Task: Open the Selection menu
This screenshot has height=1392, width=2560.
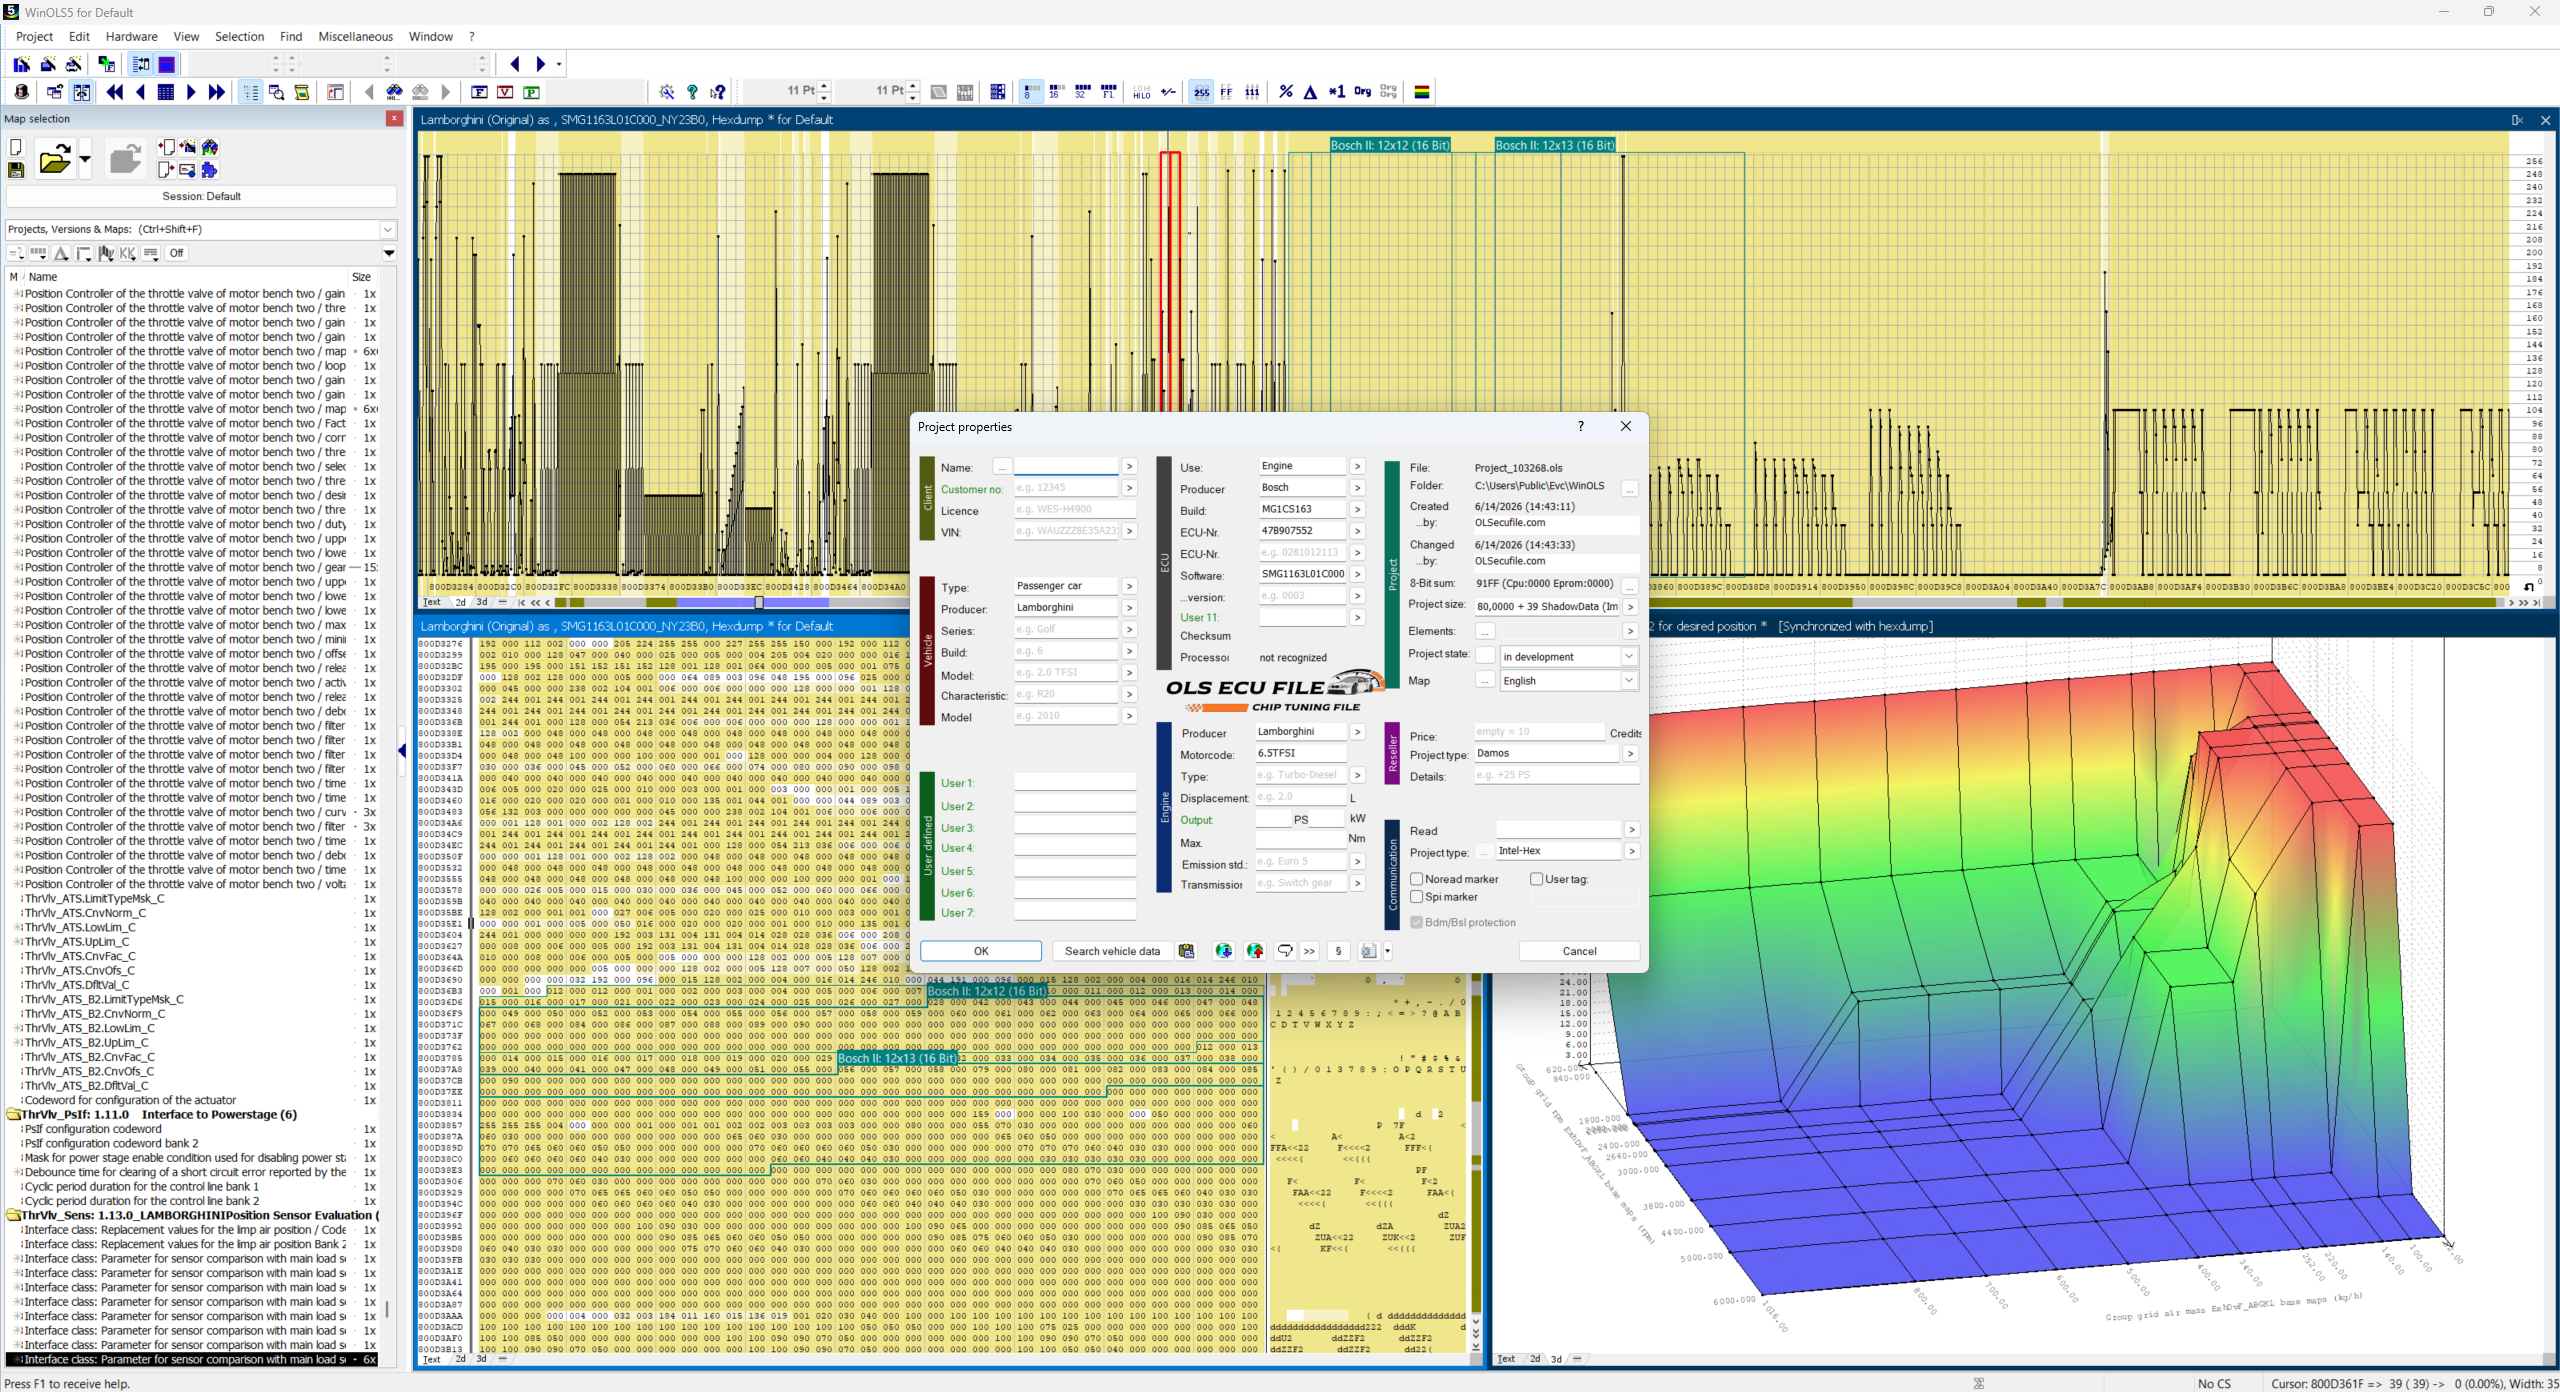Action: (x=240, y=37)
